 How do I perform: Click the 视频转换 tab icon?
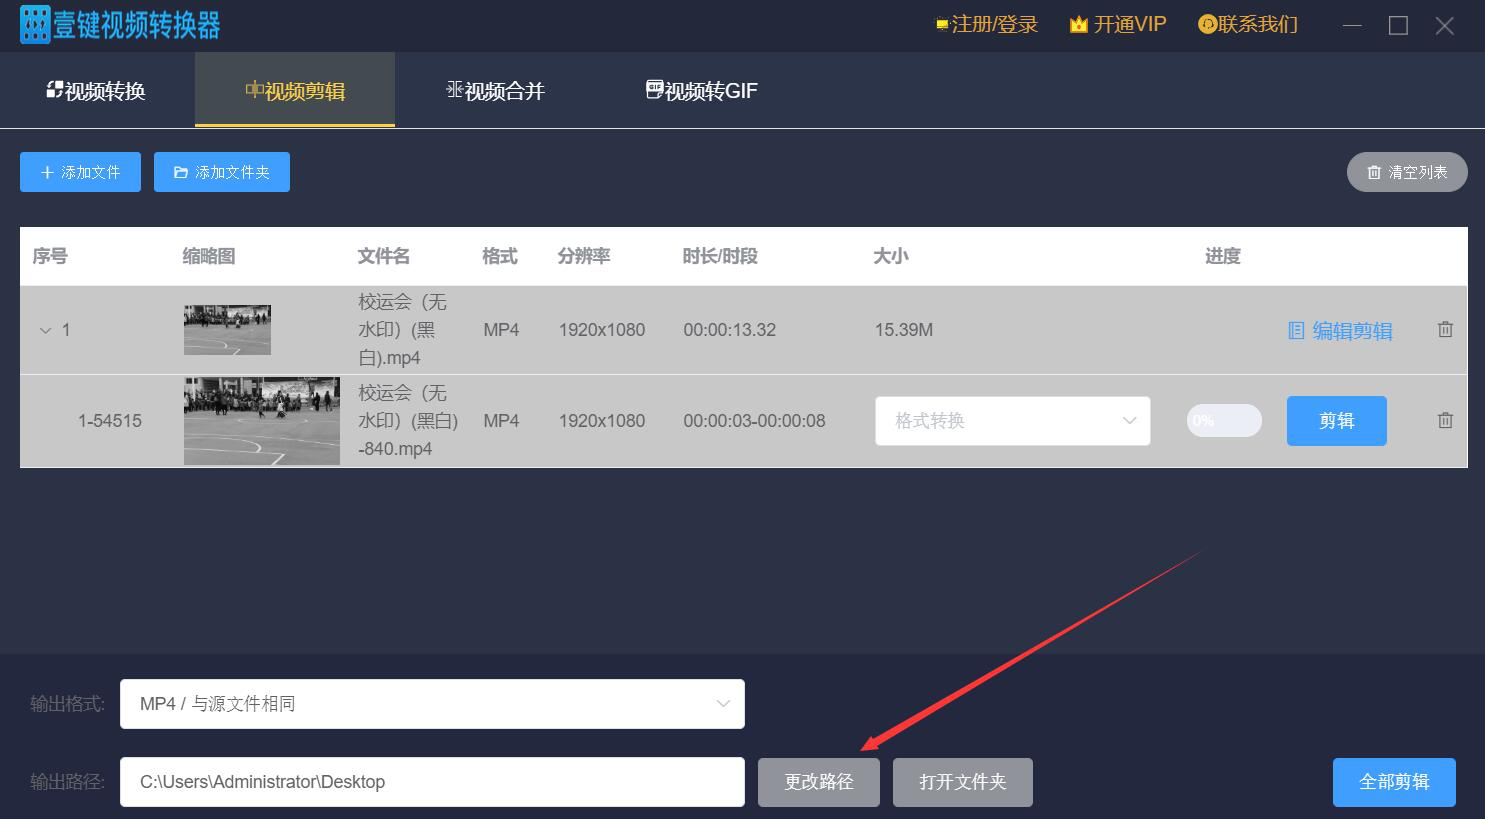(55, 89)
